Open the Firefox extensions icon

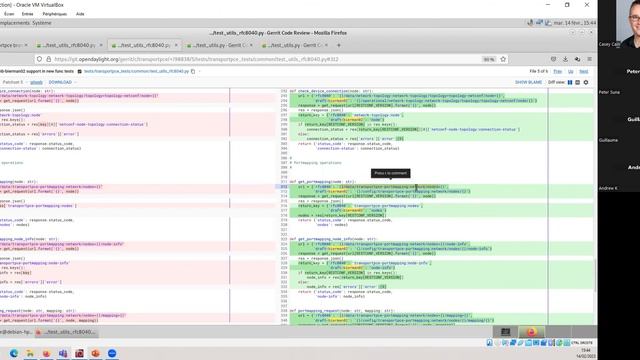tap(577, 59)
